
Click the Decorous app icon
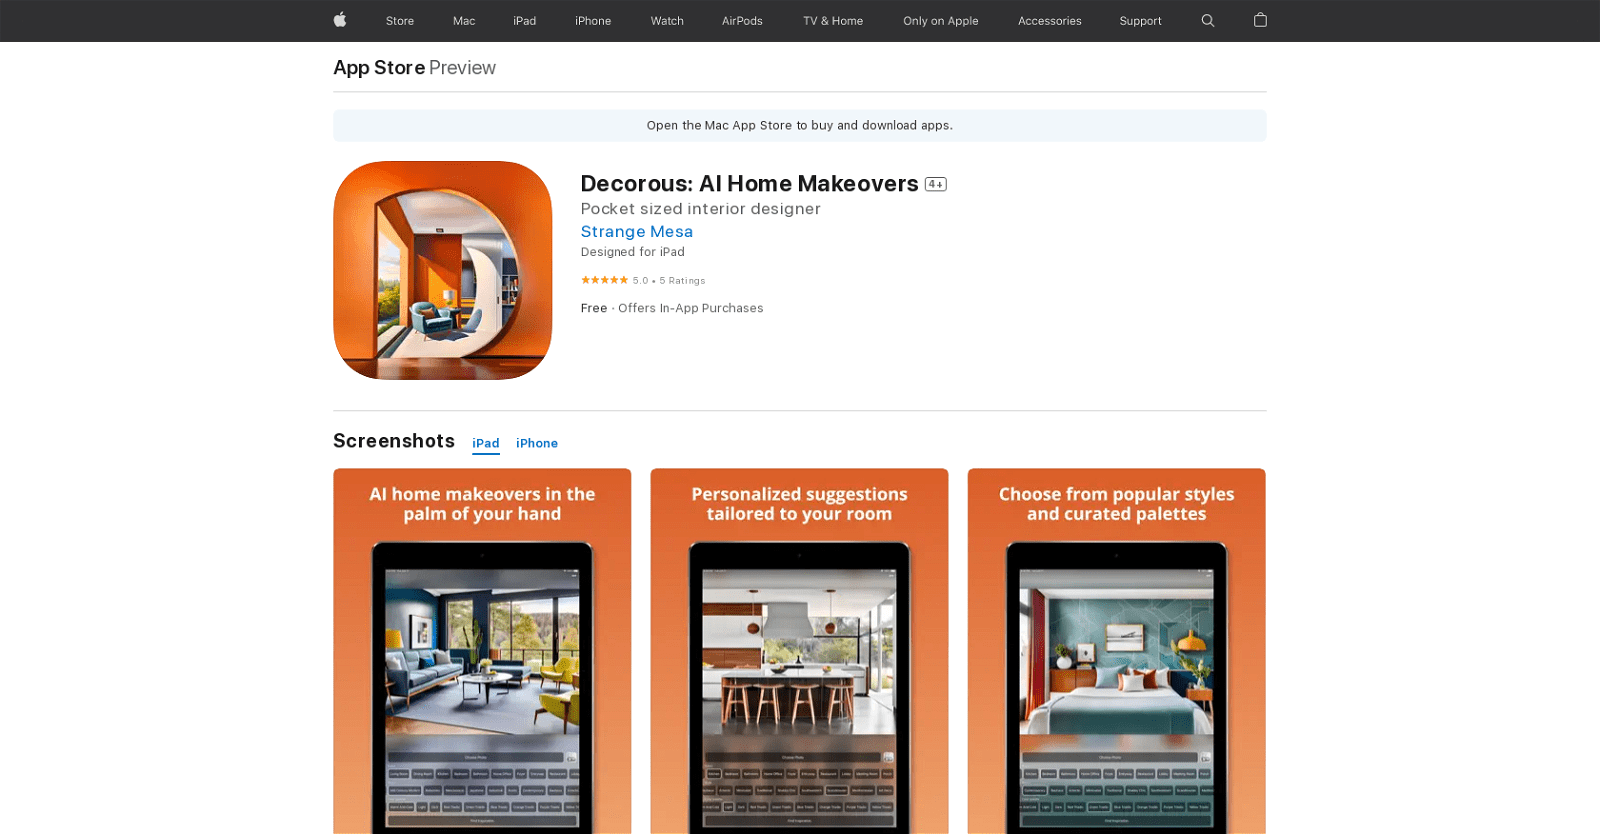442,270
